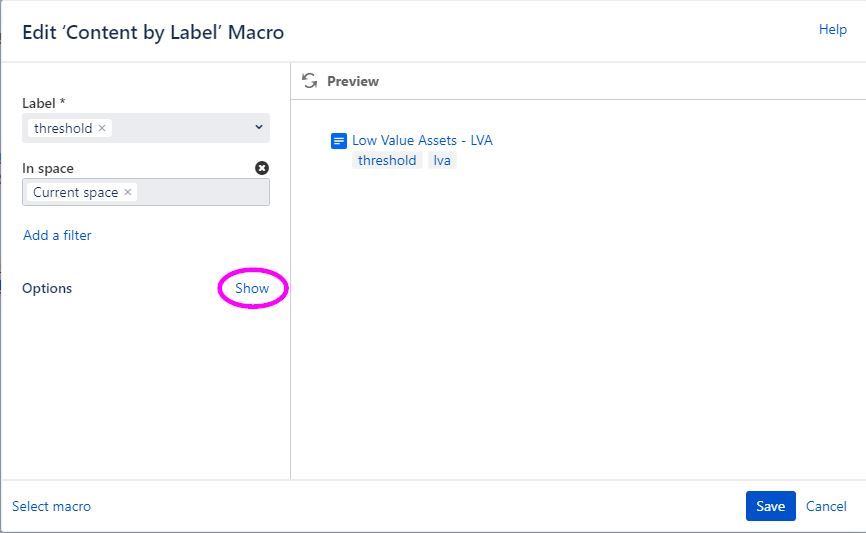Screen dimensions: 866x533
Task: Cancel editing the macro
Action: click(x=826, y=506)
